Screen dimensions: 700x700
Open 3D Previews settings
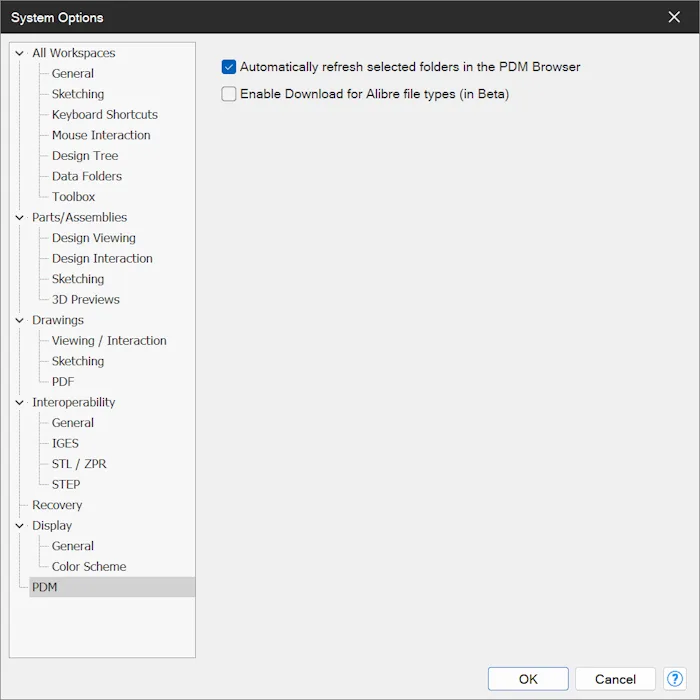click(x=85, y=299)
